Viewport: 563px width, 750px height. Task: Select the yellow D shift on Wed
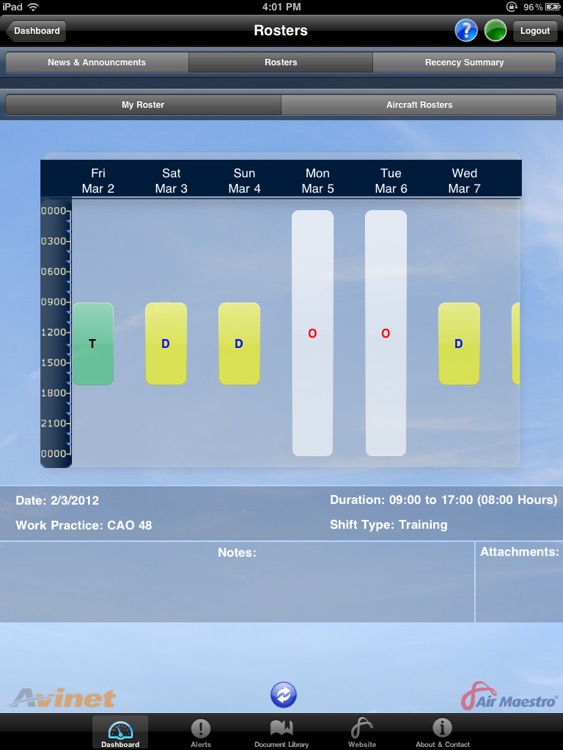(x=459, y=343)
